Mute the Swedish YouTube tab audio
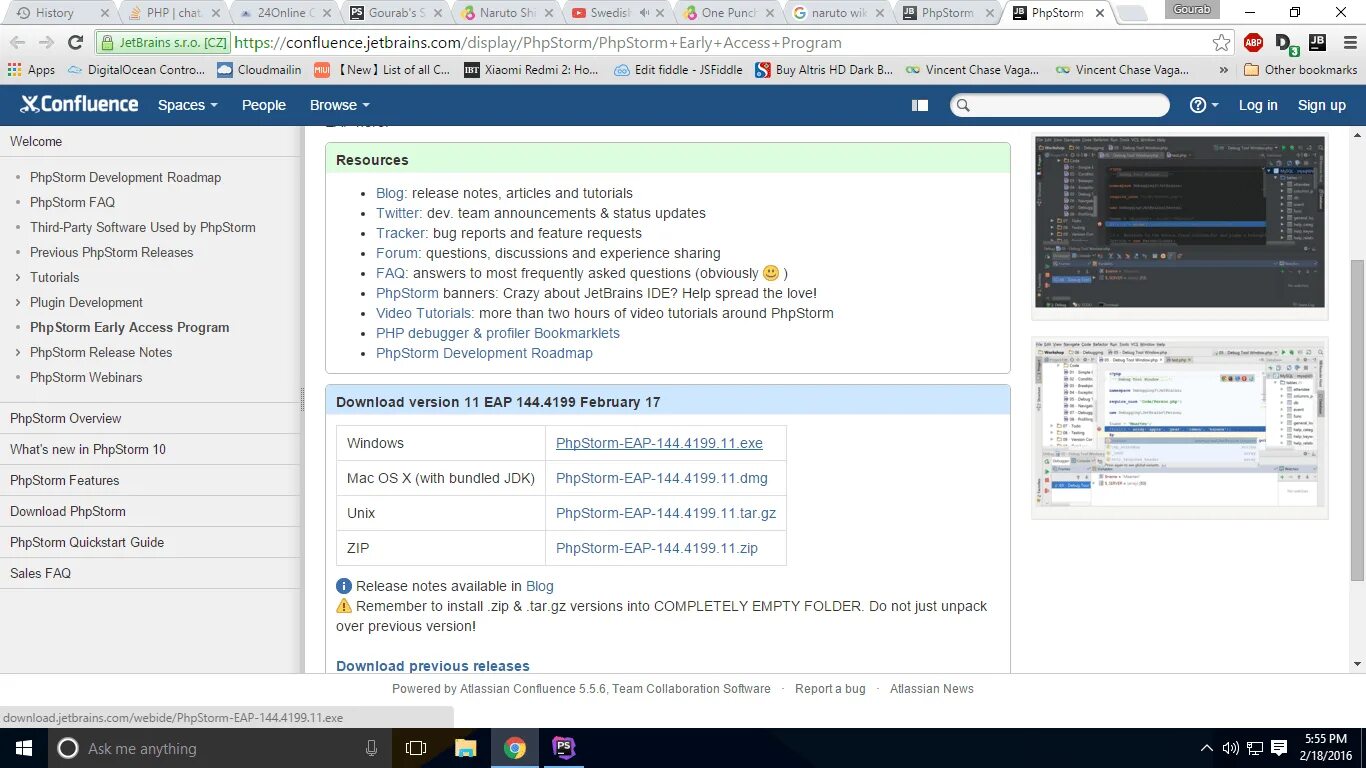Viewport: 1366px width, 768px height. click(x=644, y=13)
